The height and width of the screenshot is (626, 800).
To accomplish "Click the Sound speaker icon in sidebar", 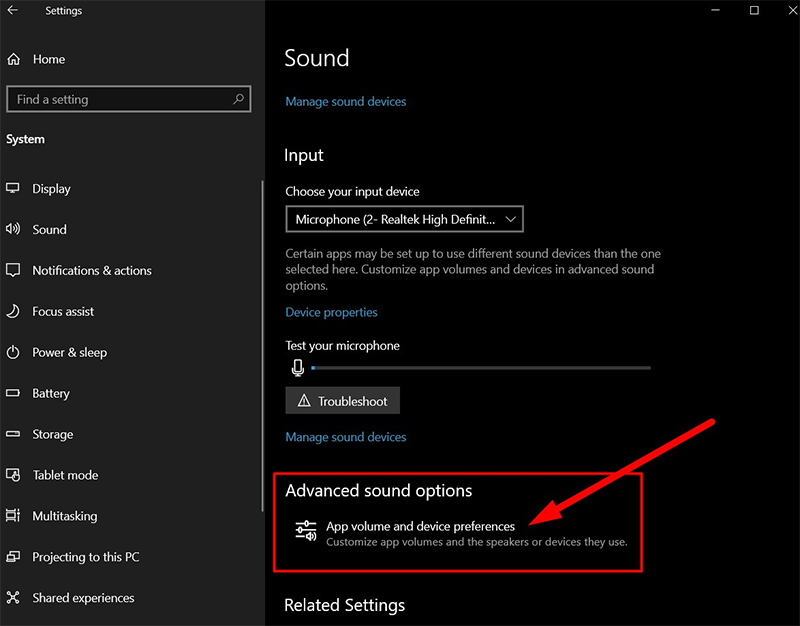I will tap(13, 229).
